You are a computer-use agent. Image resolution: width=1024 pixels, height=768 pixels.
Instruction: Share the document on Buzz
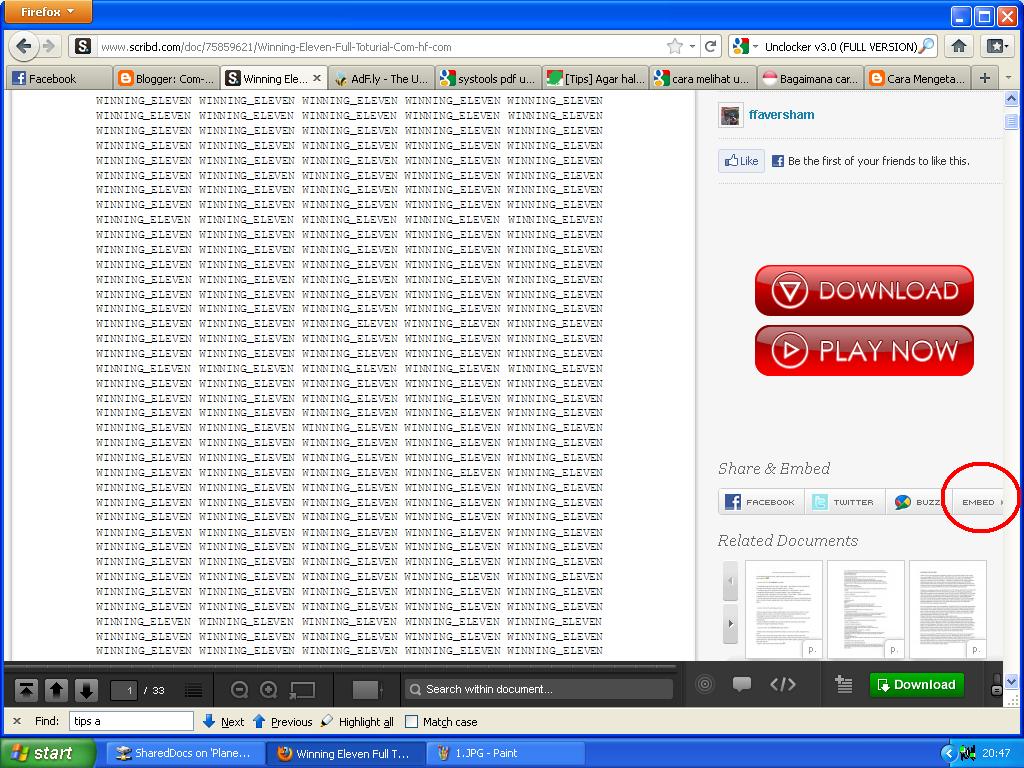click(x=916, y=502)
